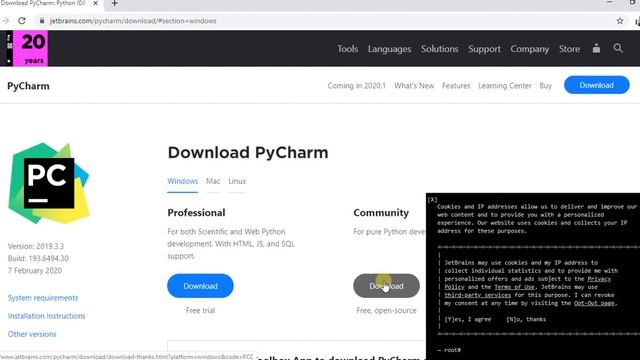Open the Store menu

[569, 49]
